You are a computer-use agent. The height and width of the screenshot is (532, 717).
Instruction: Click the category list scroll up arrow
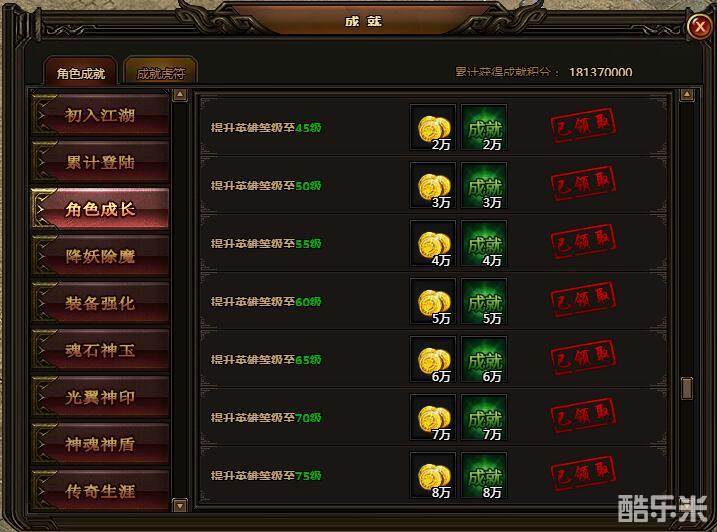pyautogui.click(x=180, y=95)
